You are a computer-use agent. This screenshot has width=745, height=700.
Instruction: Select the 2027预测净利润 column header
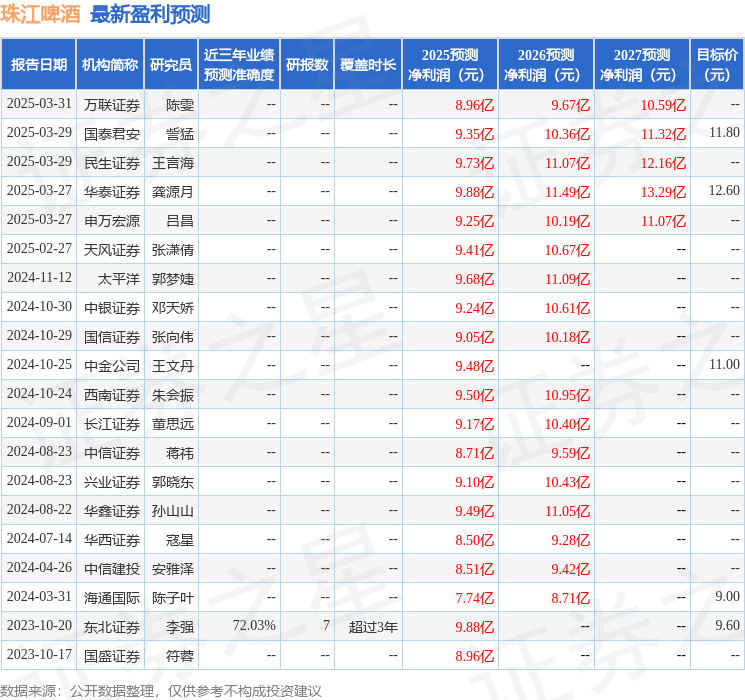tap(642, 65)
